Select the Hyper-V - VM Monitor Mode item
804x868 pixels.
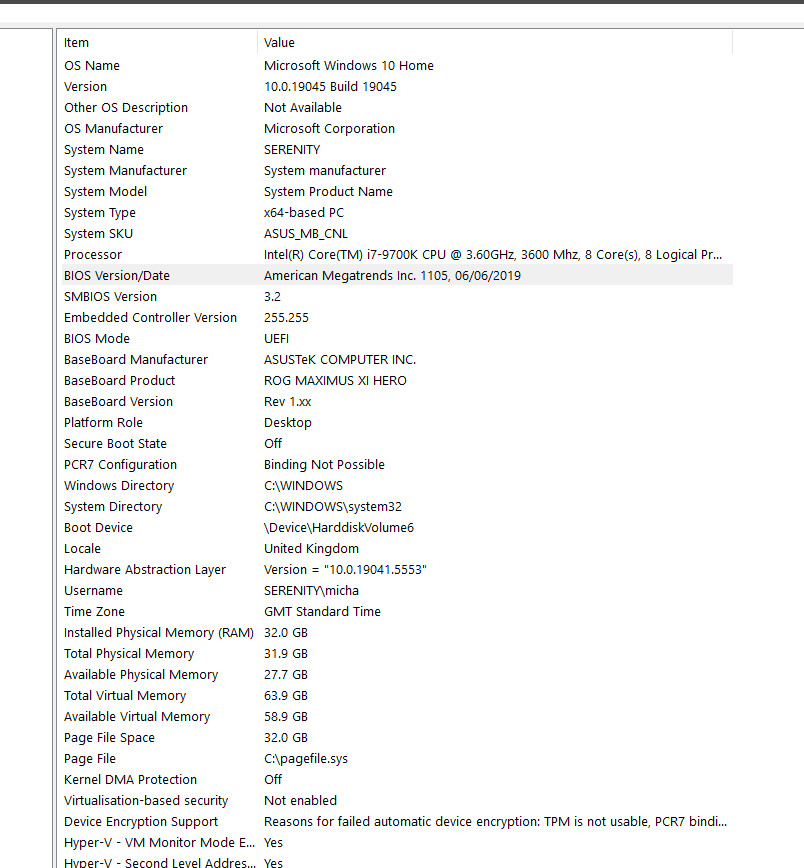(x=159, y=844)
